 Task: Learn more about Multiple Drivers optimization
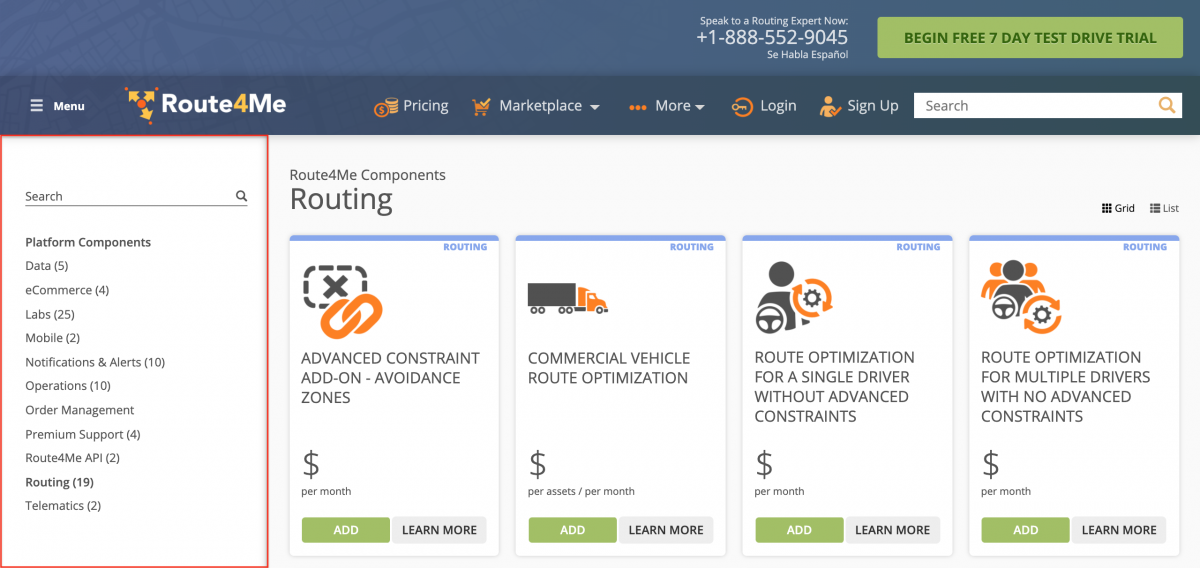pyautogui.click(x=1119, y=530)
